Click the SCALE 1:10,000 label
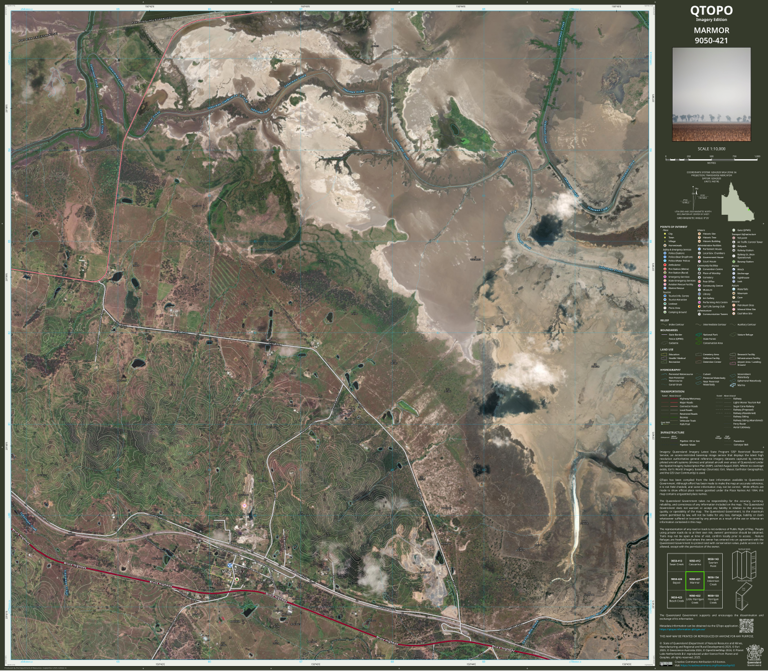The height and width of the screenshot is (671, 768). point(711,149)
